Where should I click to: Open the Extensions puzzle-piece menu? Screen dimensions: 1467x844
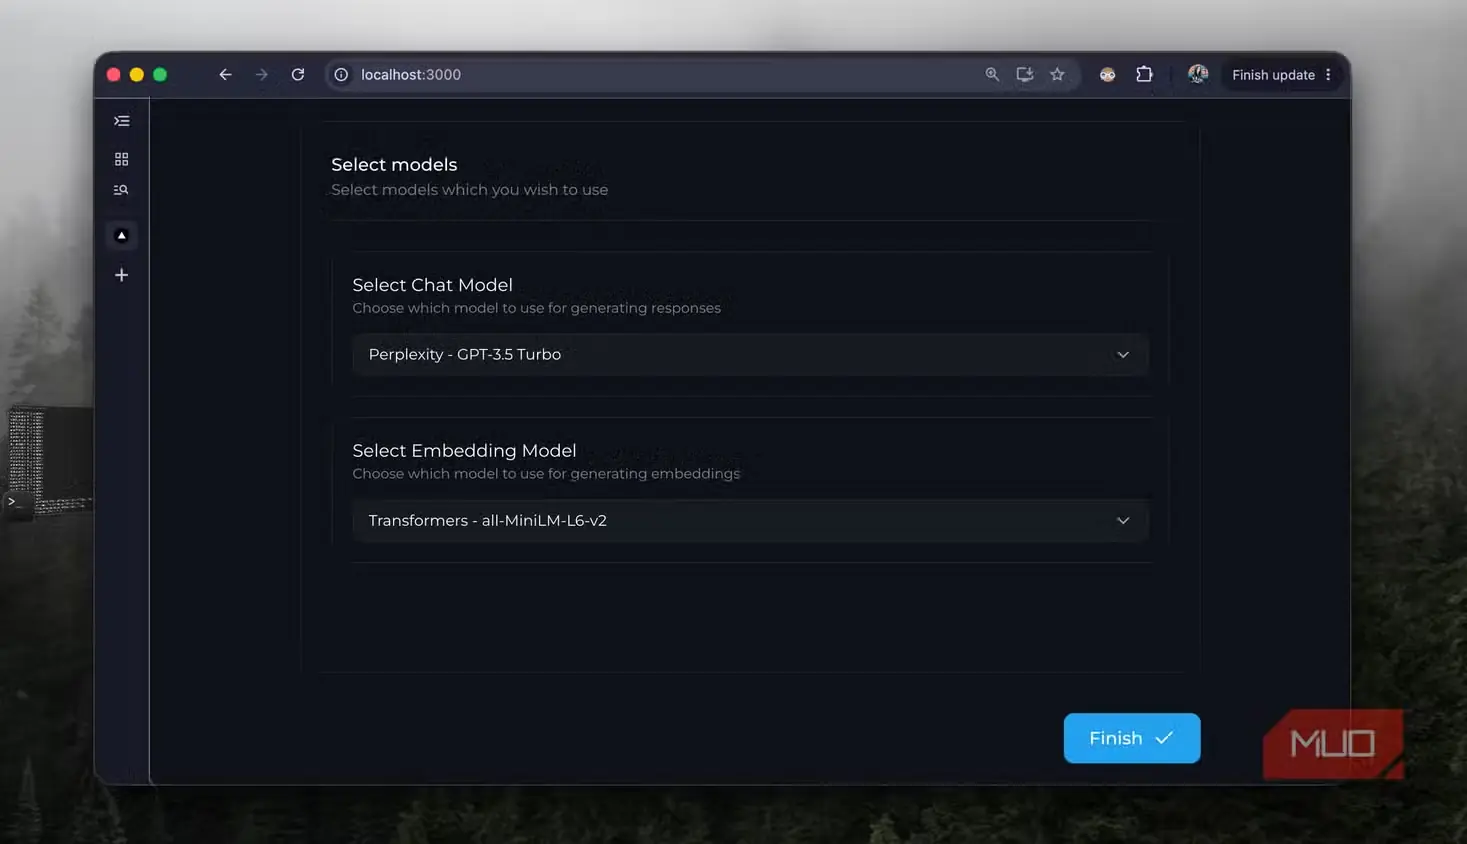coord(1145,75)
